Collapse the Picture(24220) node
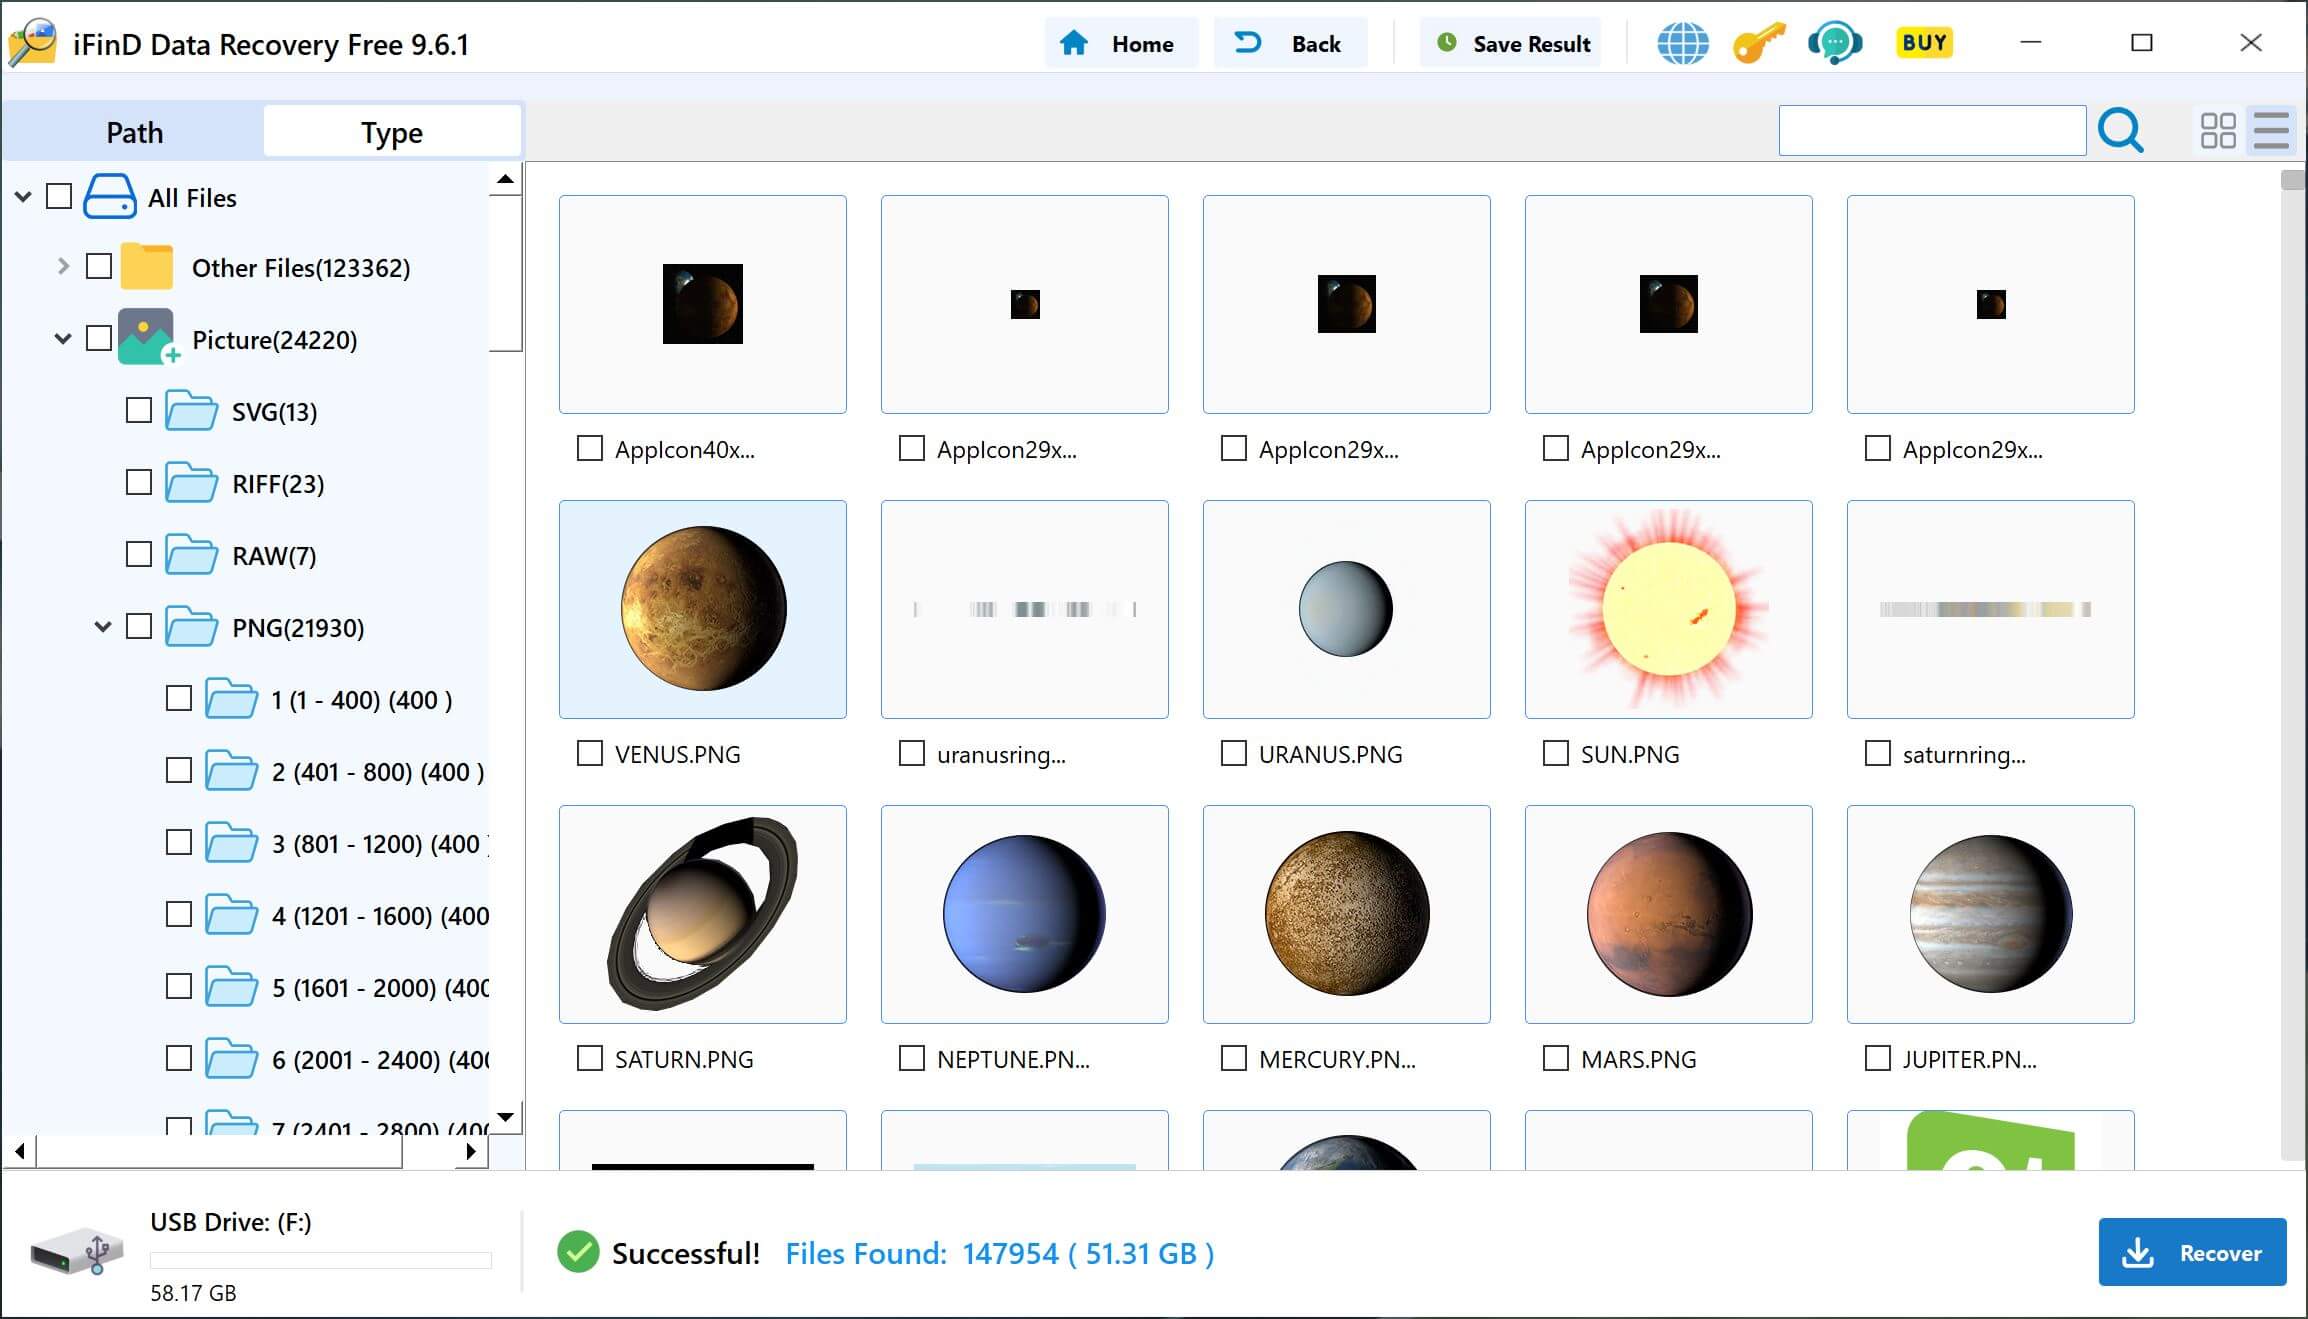The height and width of the screenshot is (1319, 2308). (63, 339)
